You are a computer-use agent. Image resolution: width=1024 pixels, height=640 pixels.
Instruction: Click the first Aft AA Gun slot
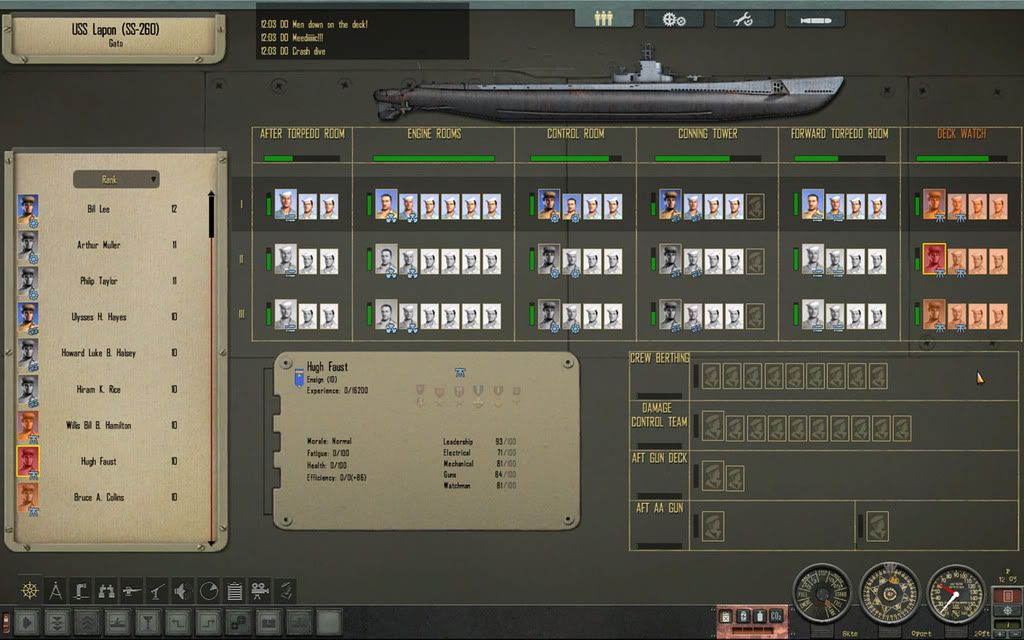click(713, 526)
